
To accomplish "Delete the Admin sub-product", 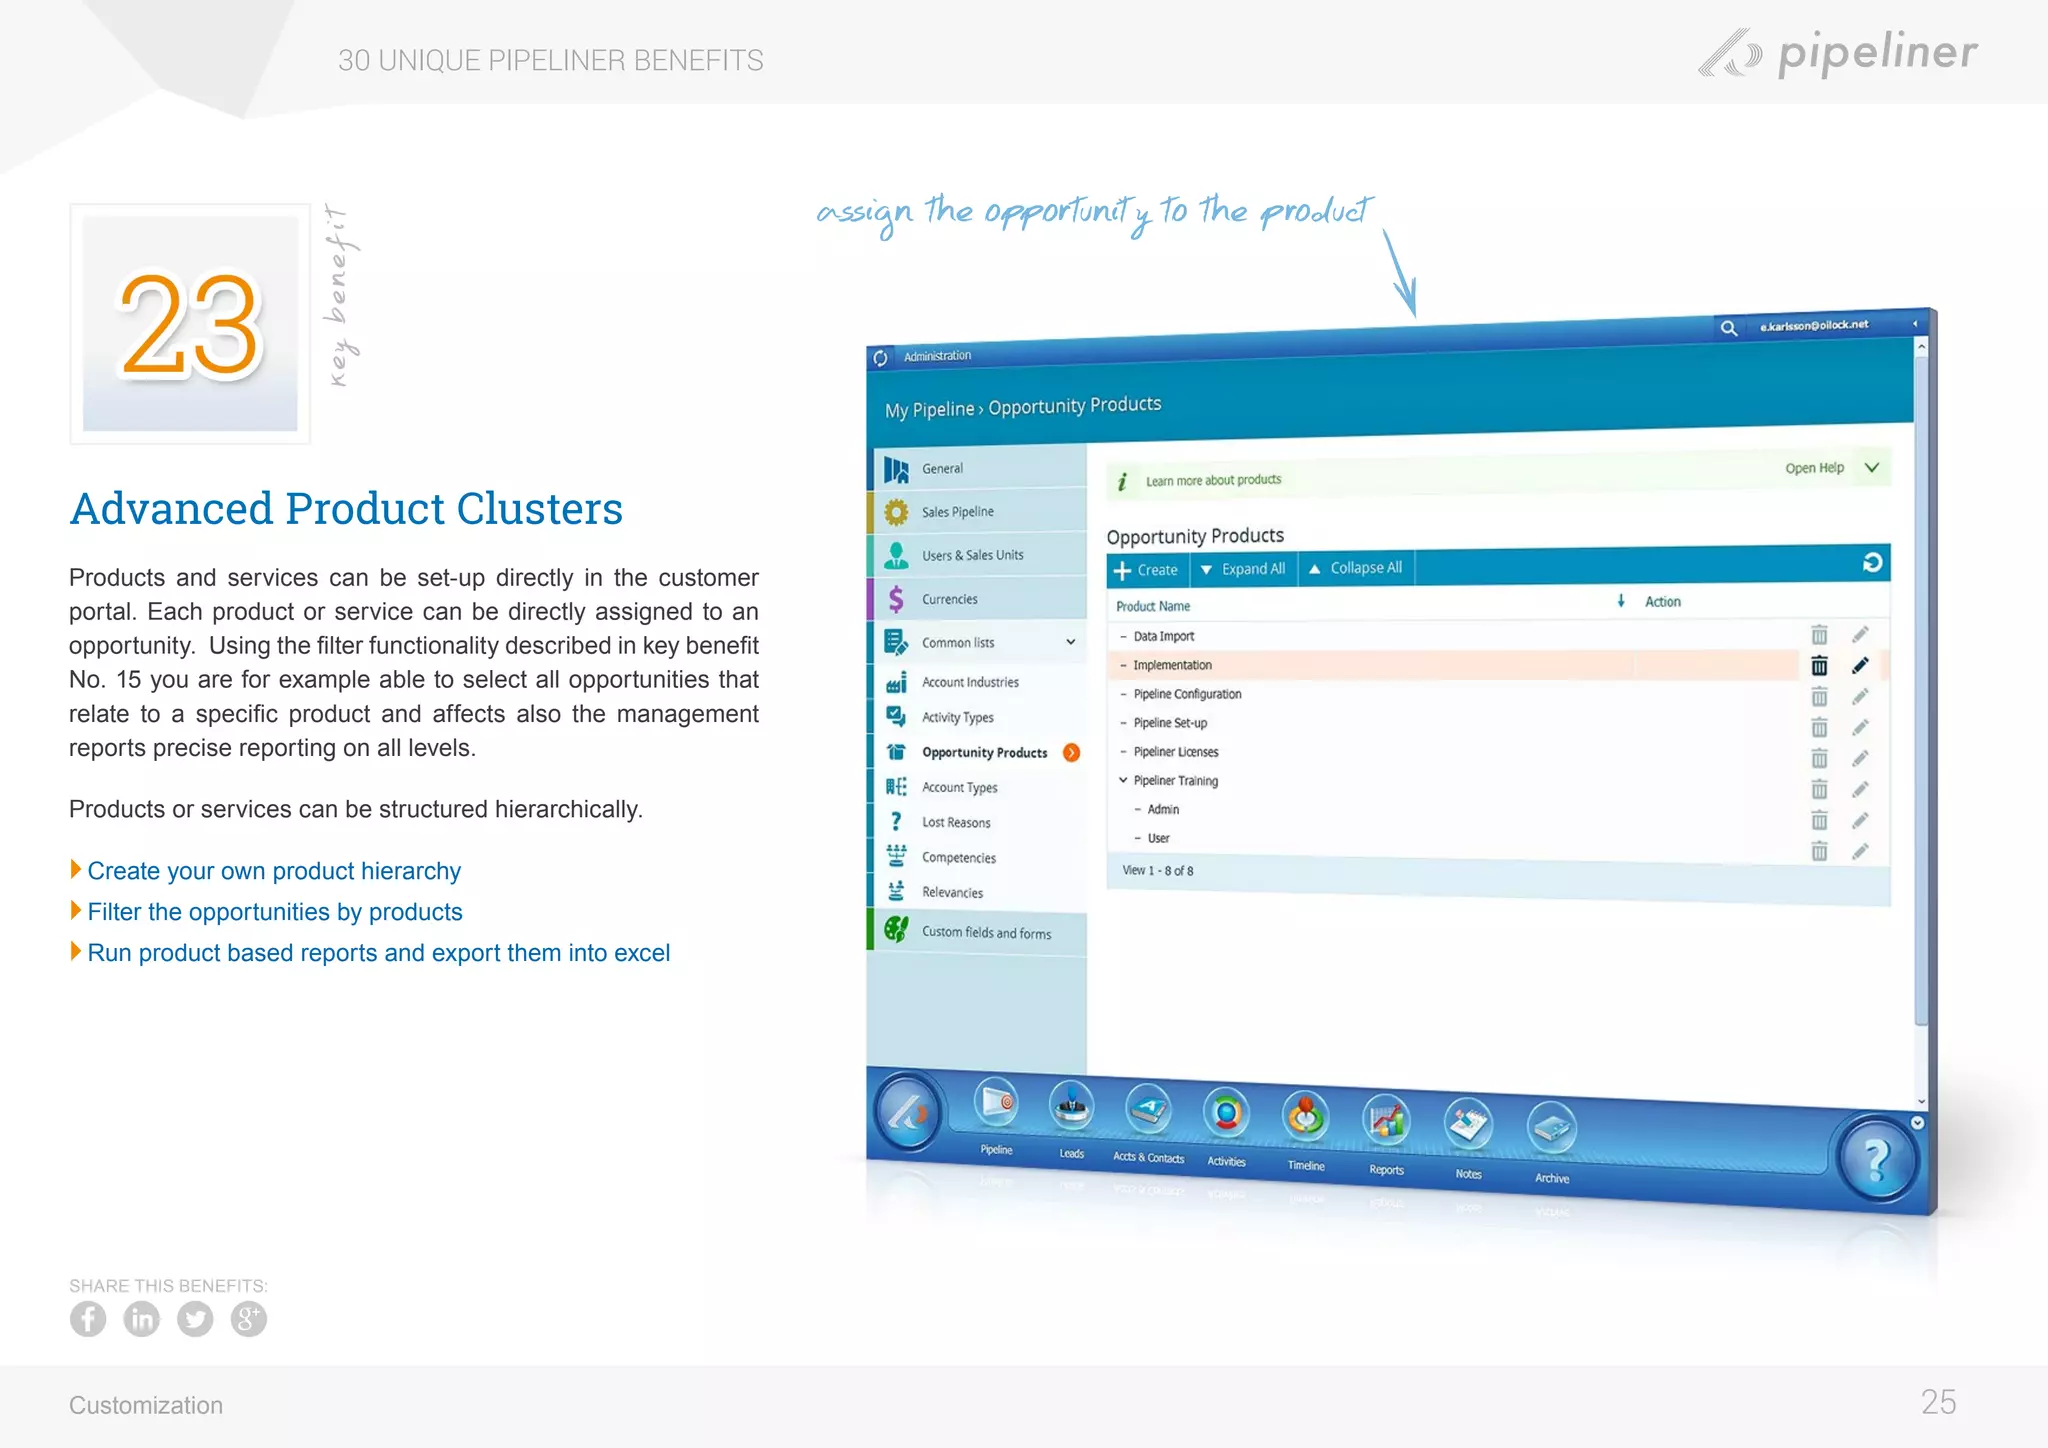I will [x=1819, y=820].
